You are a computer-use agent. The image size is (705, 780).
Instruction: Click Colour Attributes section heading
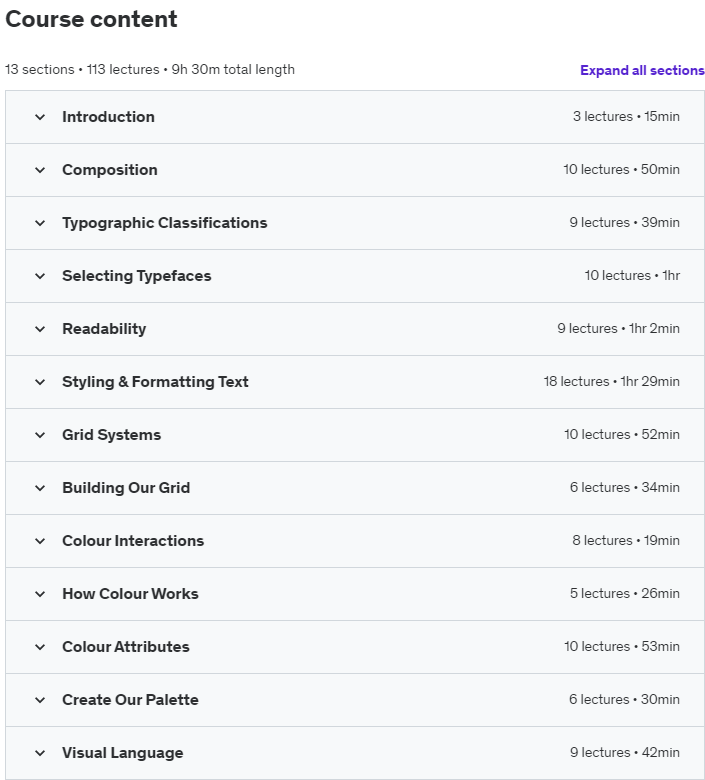click(x=126, y=647)
